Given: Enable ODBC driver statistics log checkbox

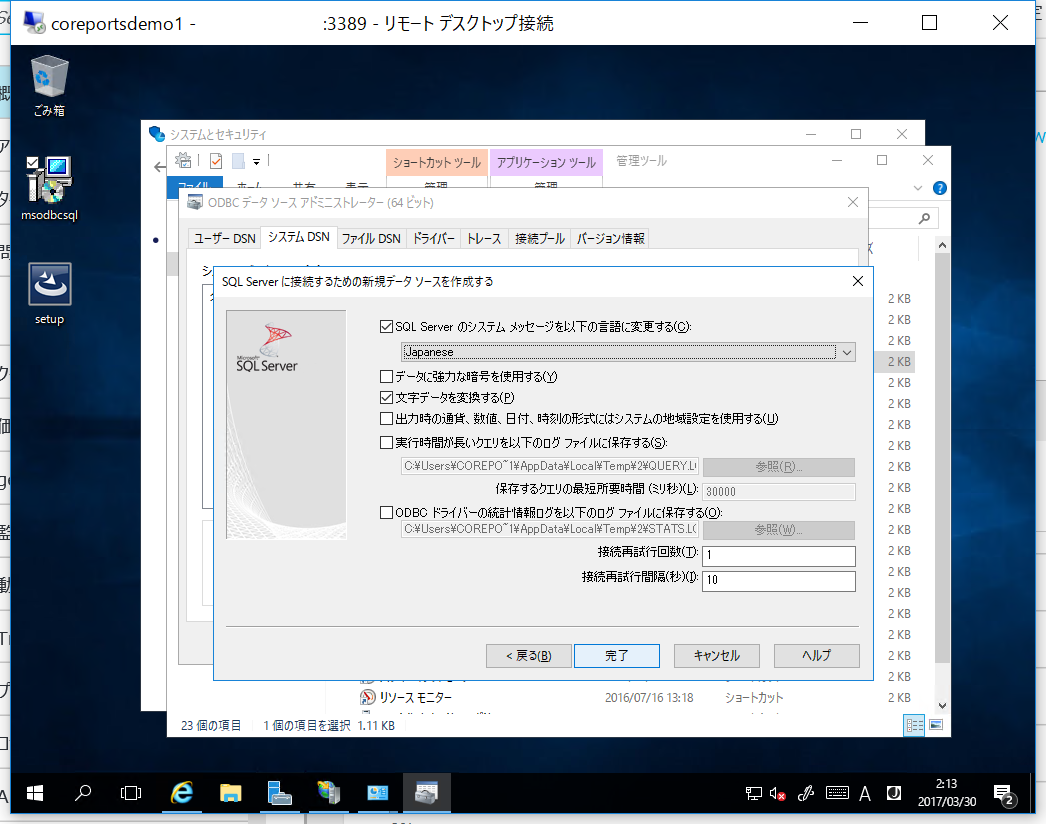Looking at the screenshot, I should pos(386,512).
